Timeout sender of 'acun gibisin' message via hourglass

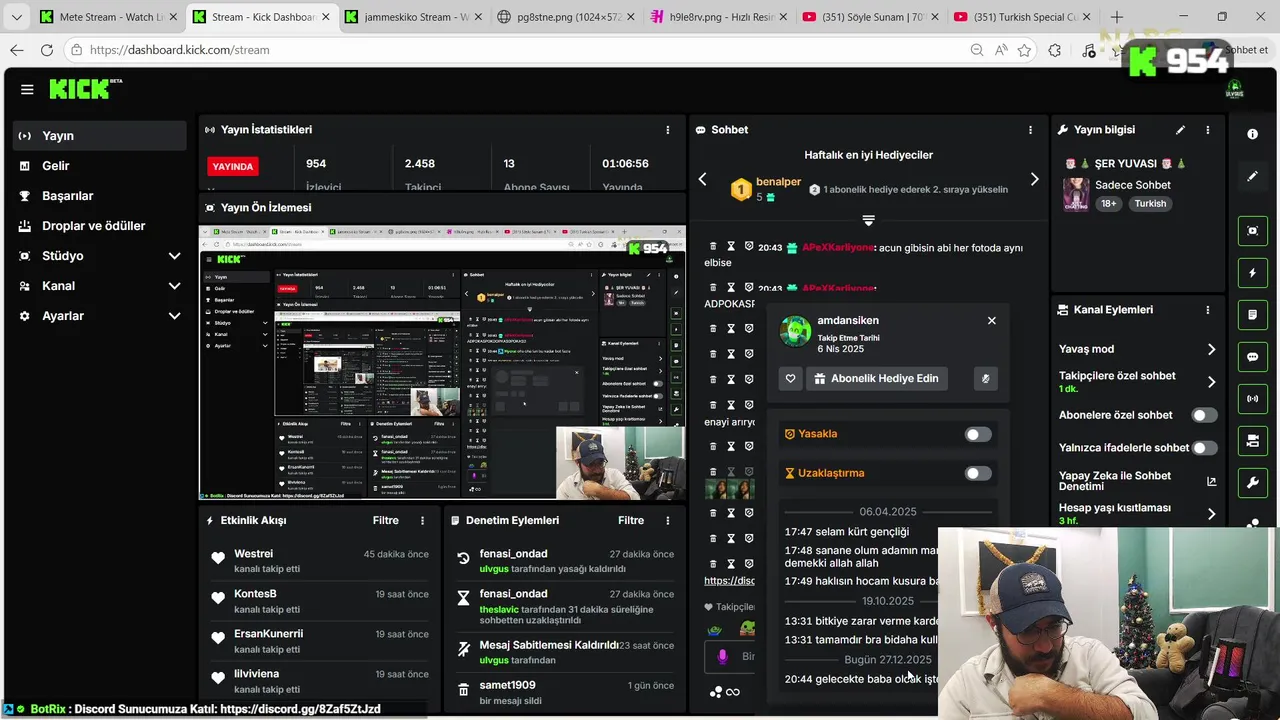731,247
